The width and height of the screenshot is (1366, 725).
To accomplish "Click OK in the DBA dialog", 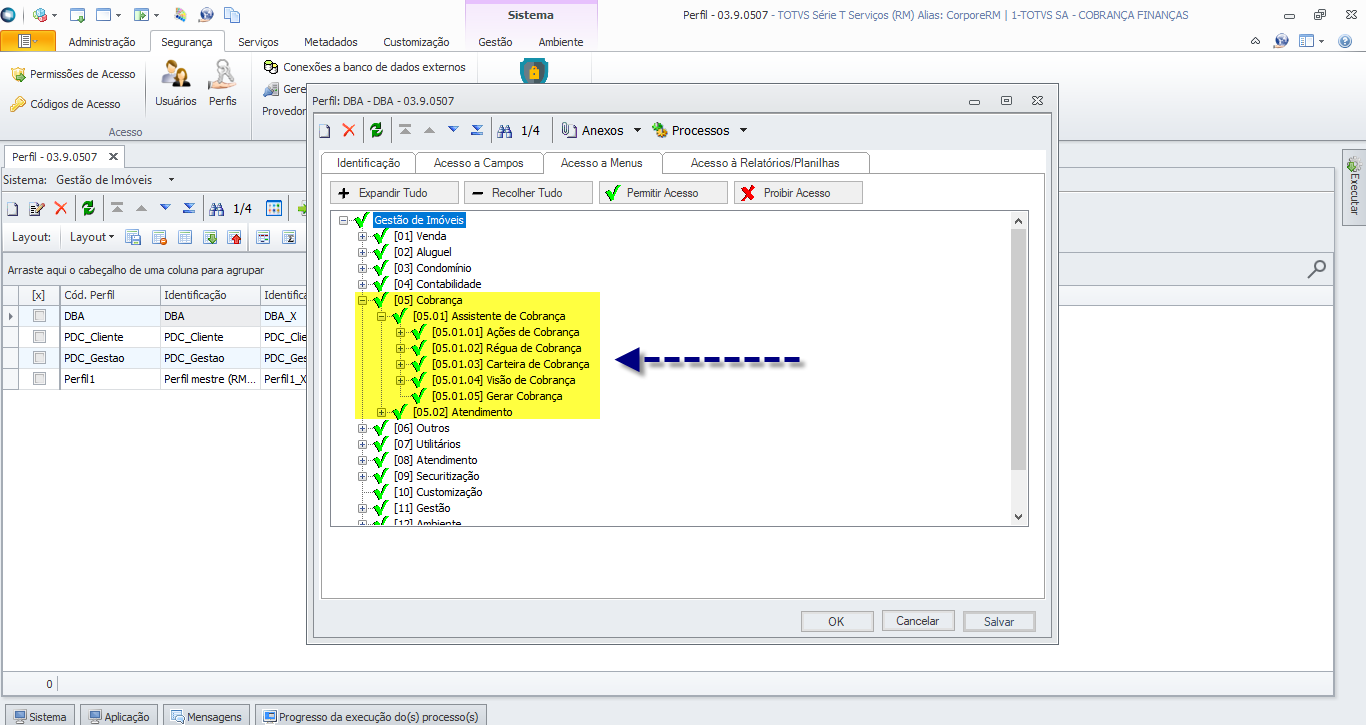I will click(x=837, y=621).
